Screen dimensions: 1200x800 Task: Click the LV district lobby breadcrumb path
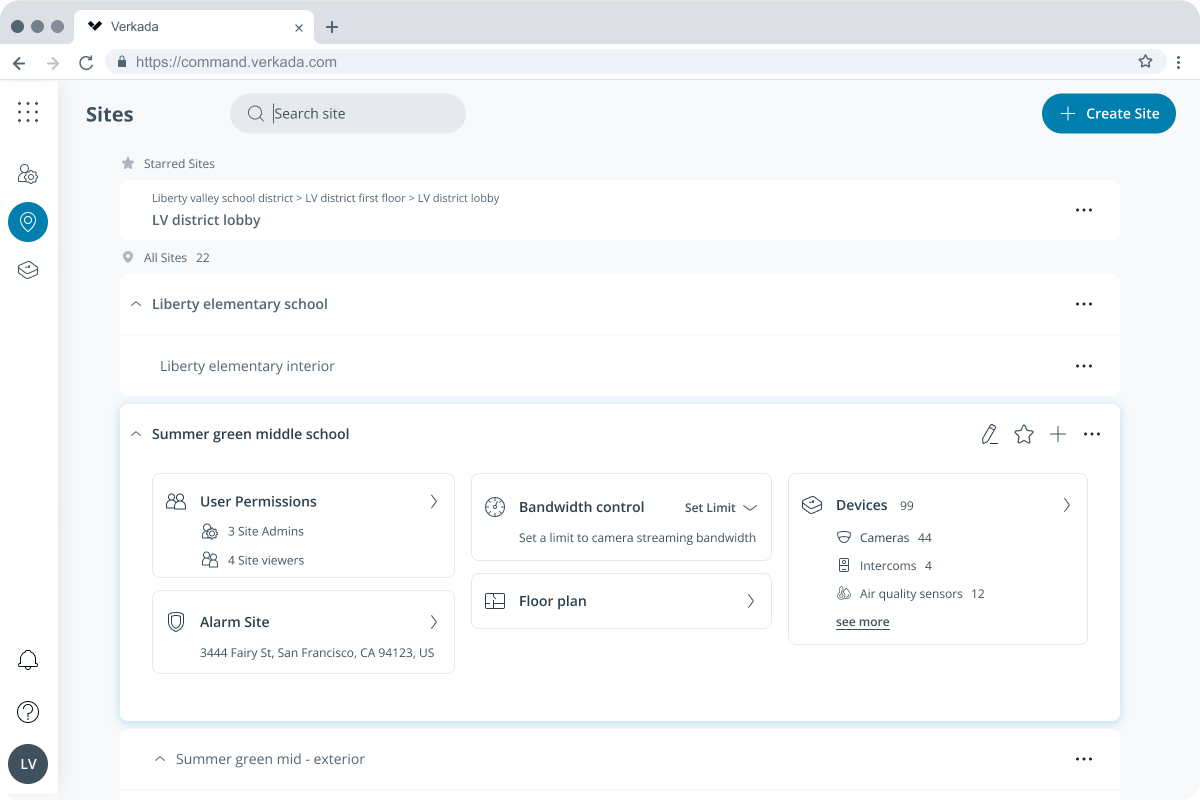(x=325, y=198)
